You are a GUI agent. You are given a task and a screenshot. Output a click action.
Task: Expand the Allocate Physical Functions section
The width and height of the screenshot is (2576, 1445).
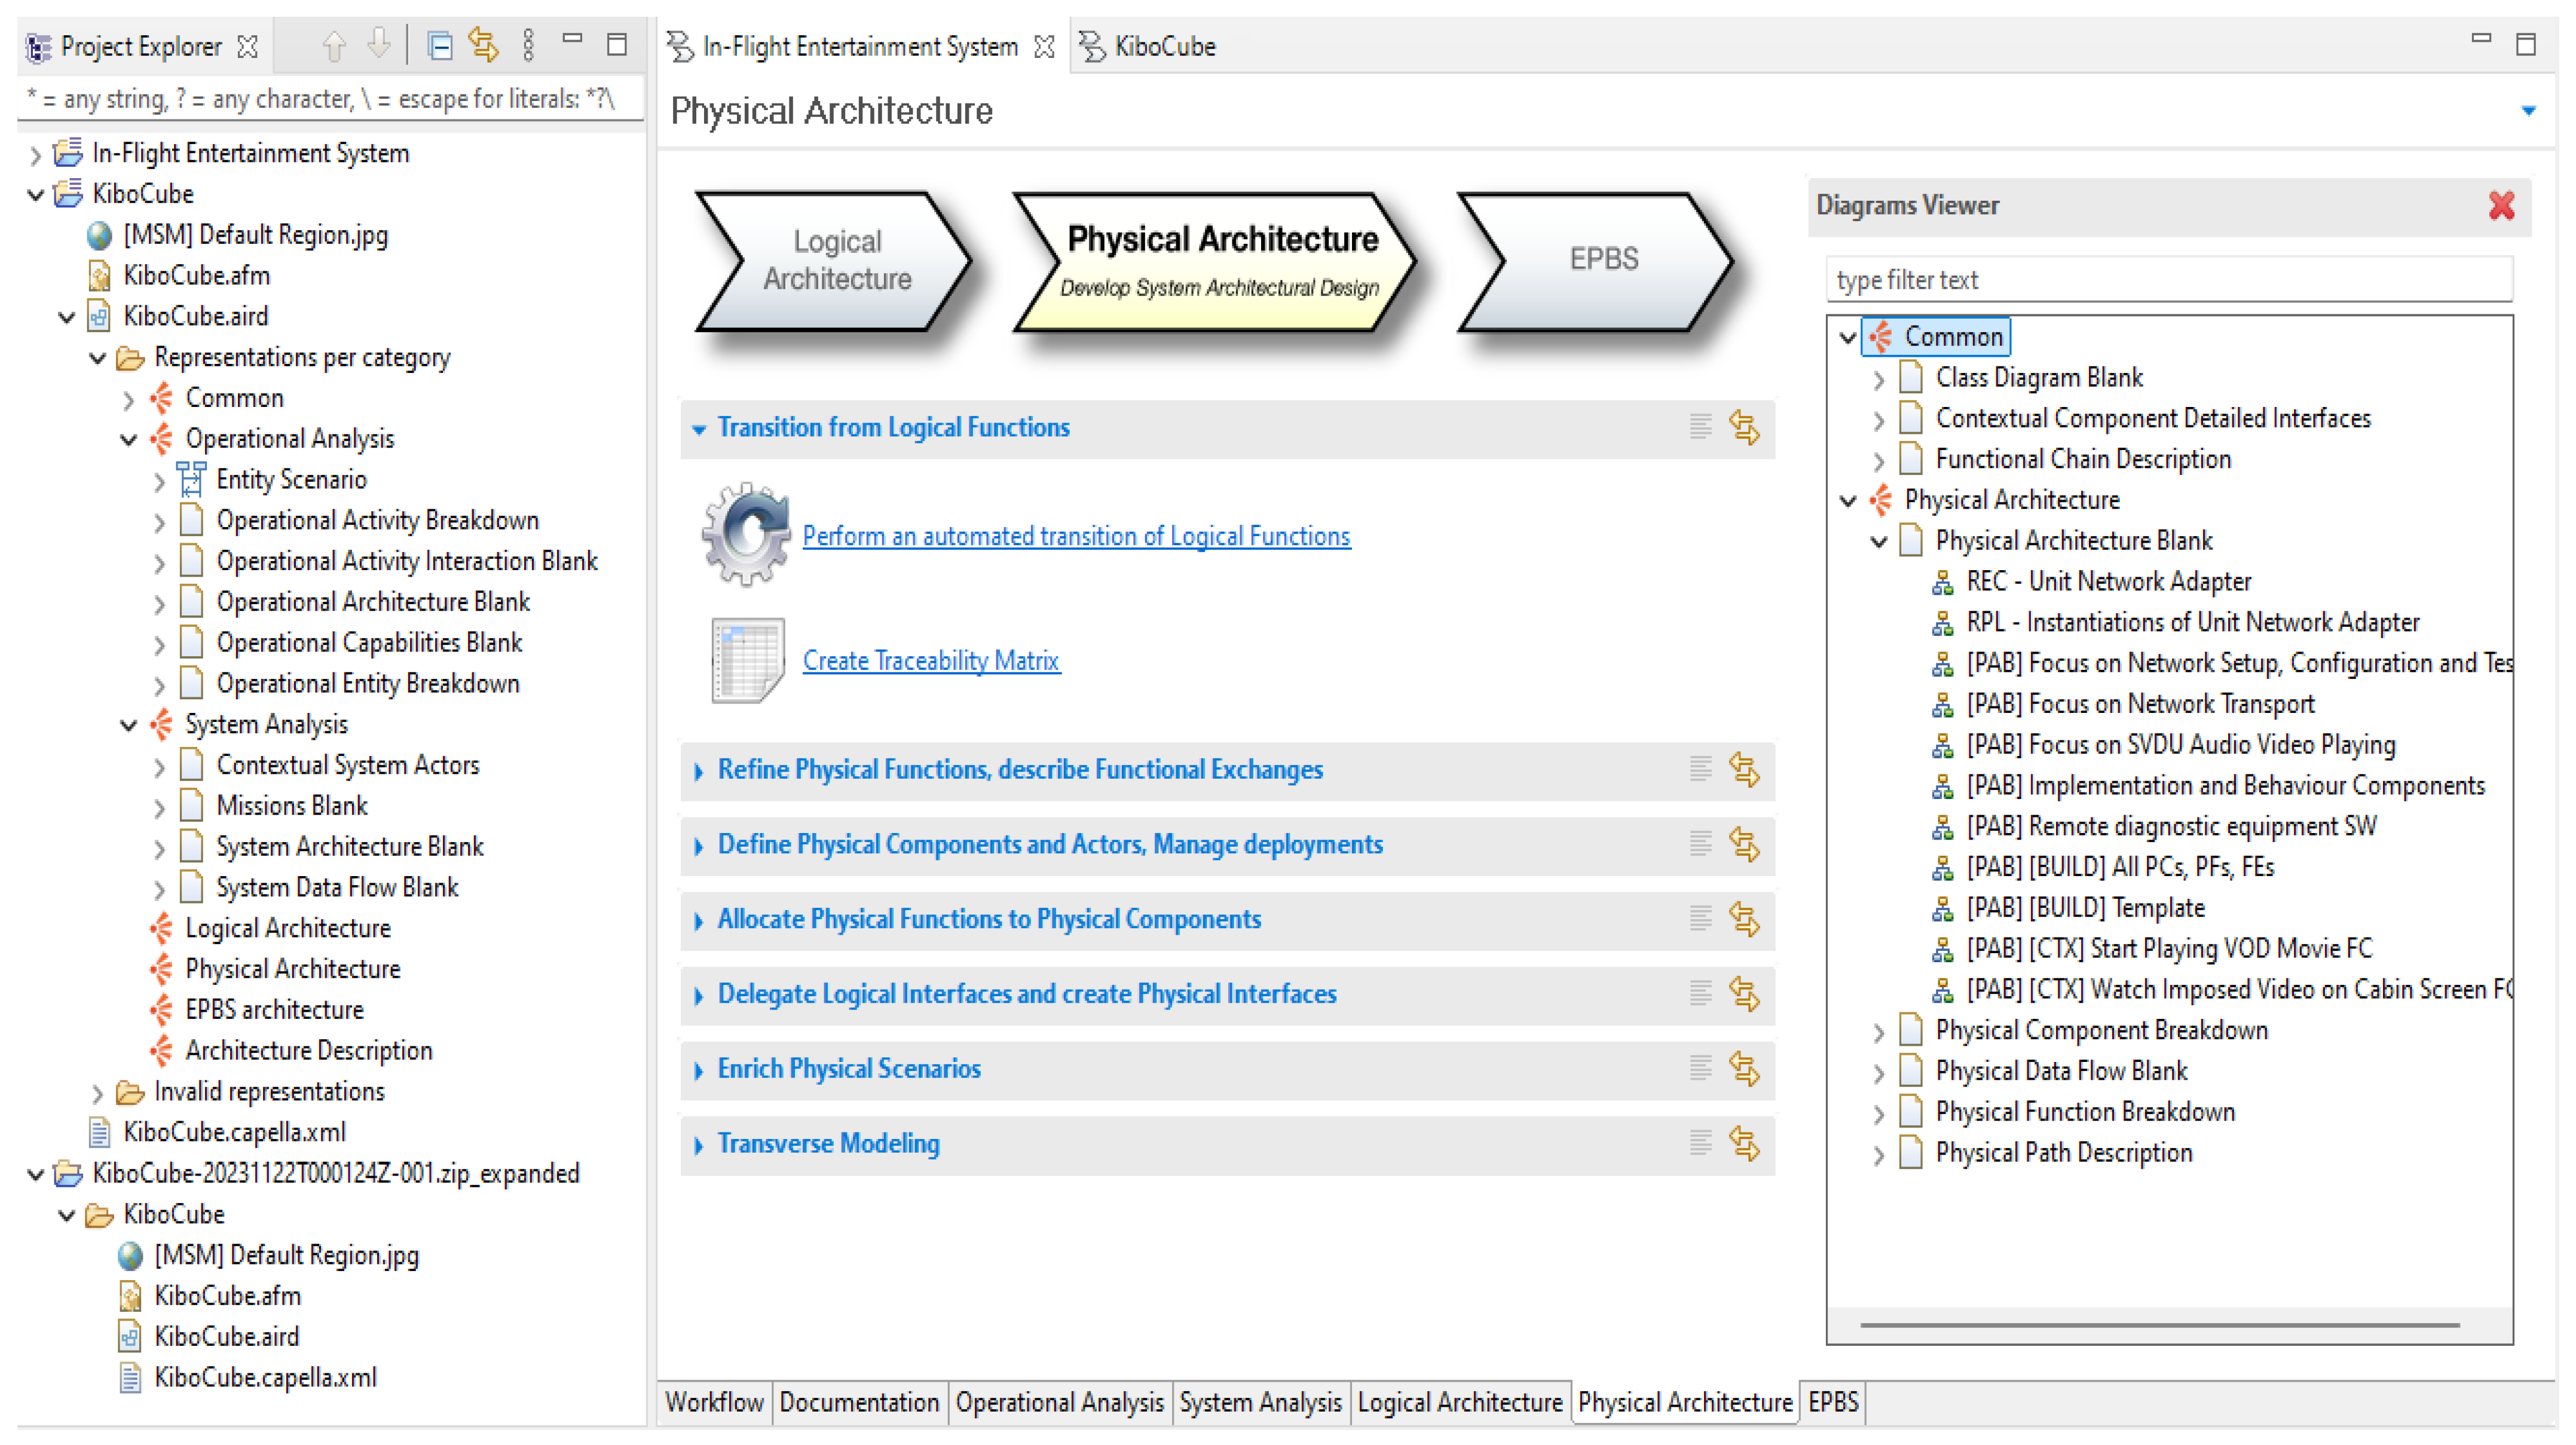[699, 920]
